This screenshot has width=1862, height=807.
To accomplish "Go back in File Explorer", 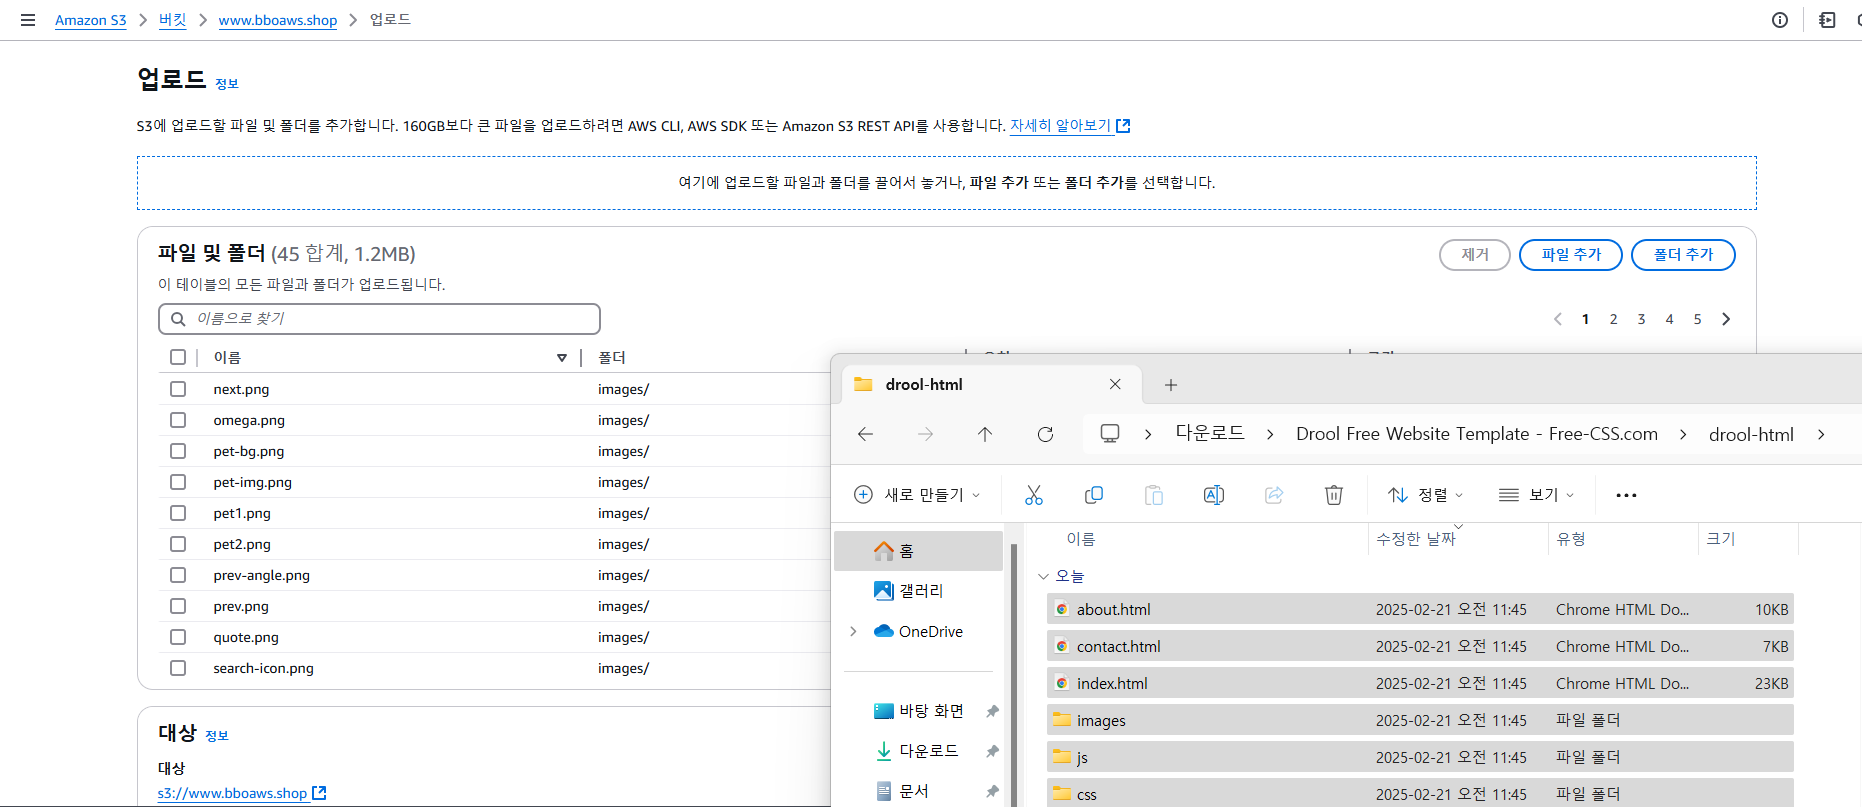I will [866, 434].
